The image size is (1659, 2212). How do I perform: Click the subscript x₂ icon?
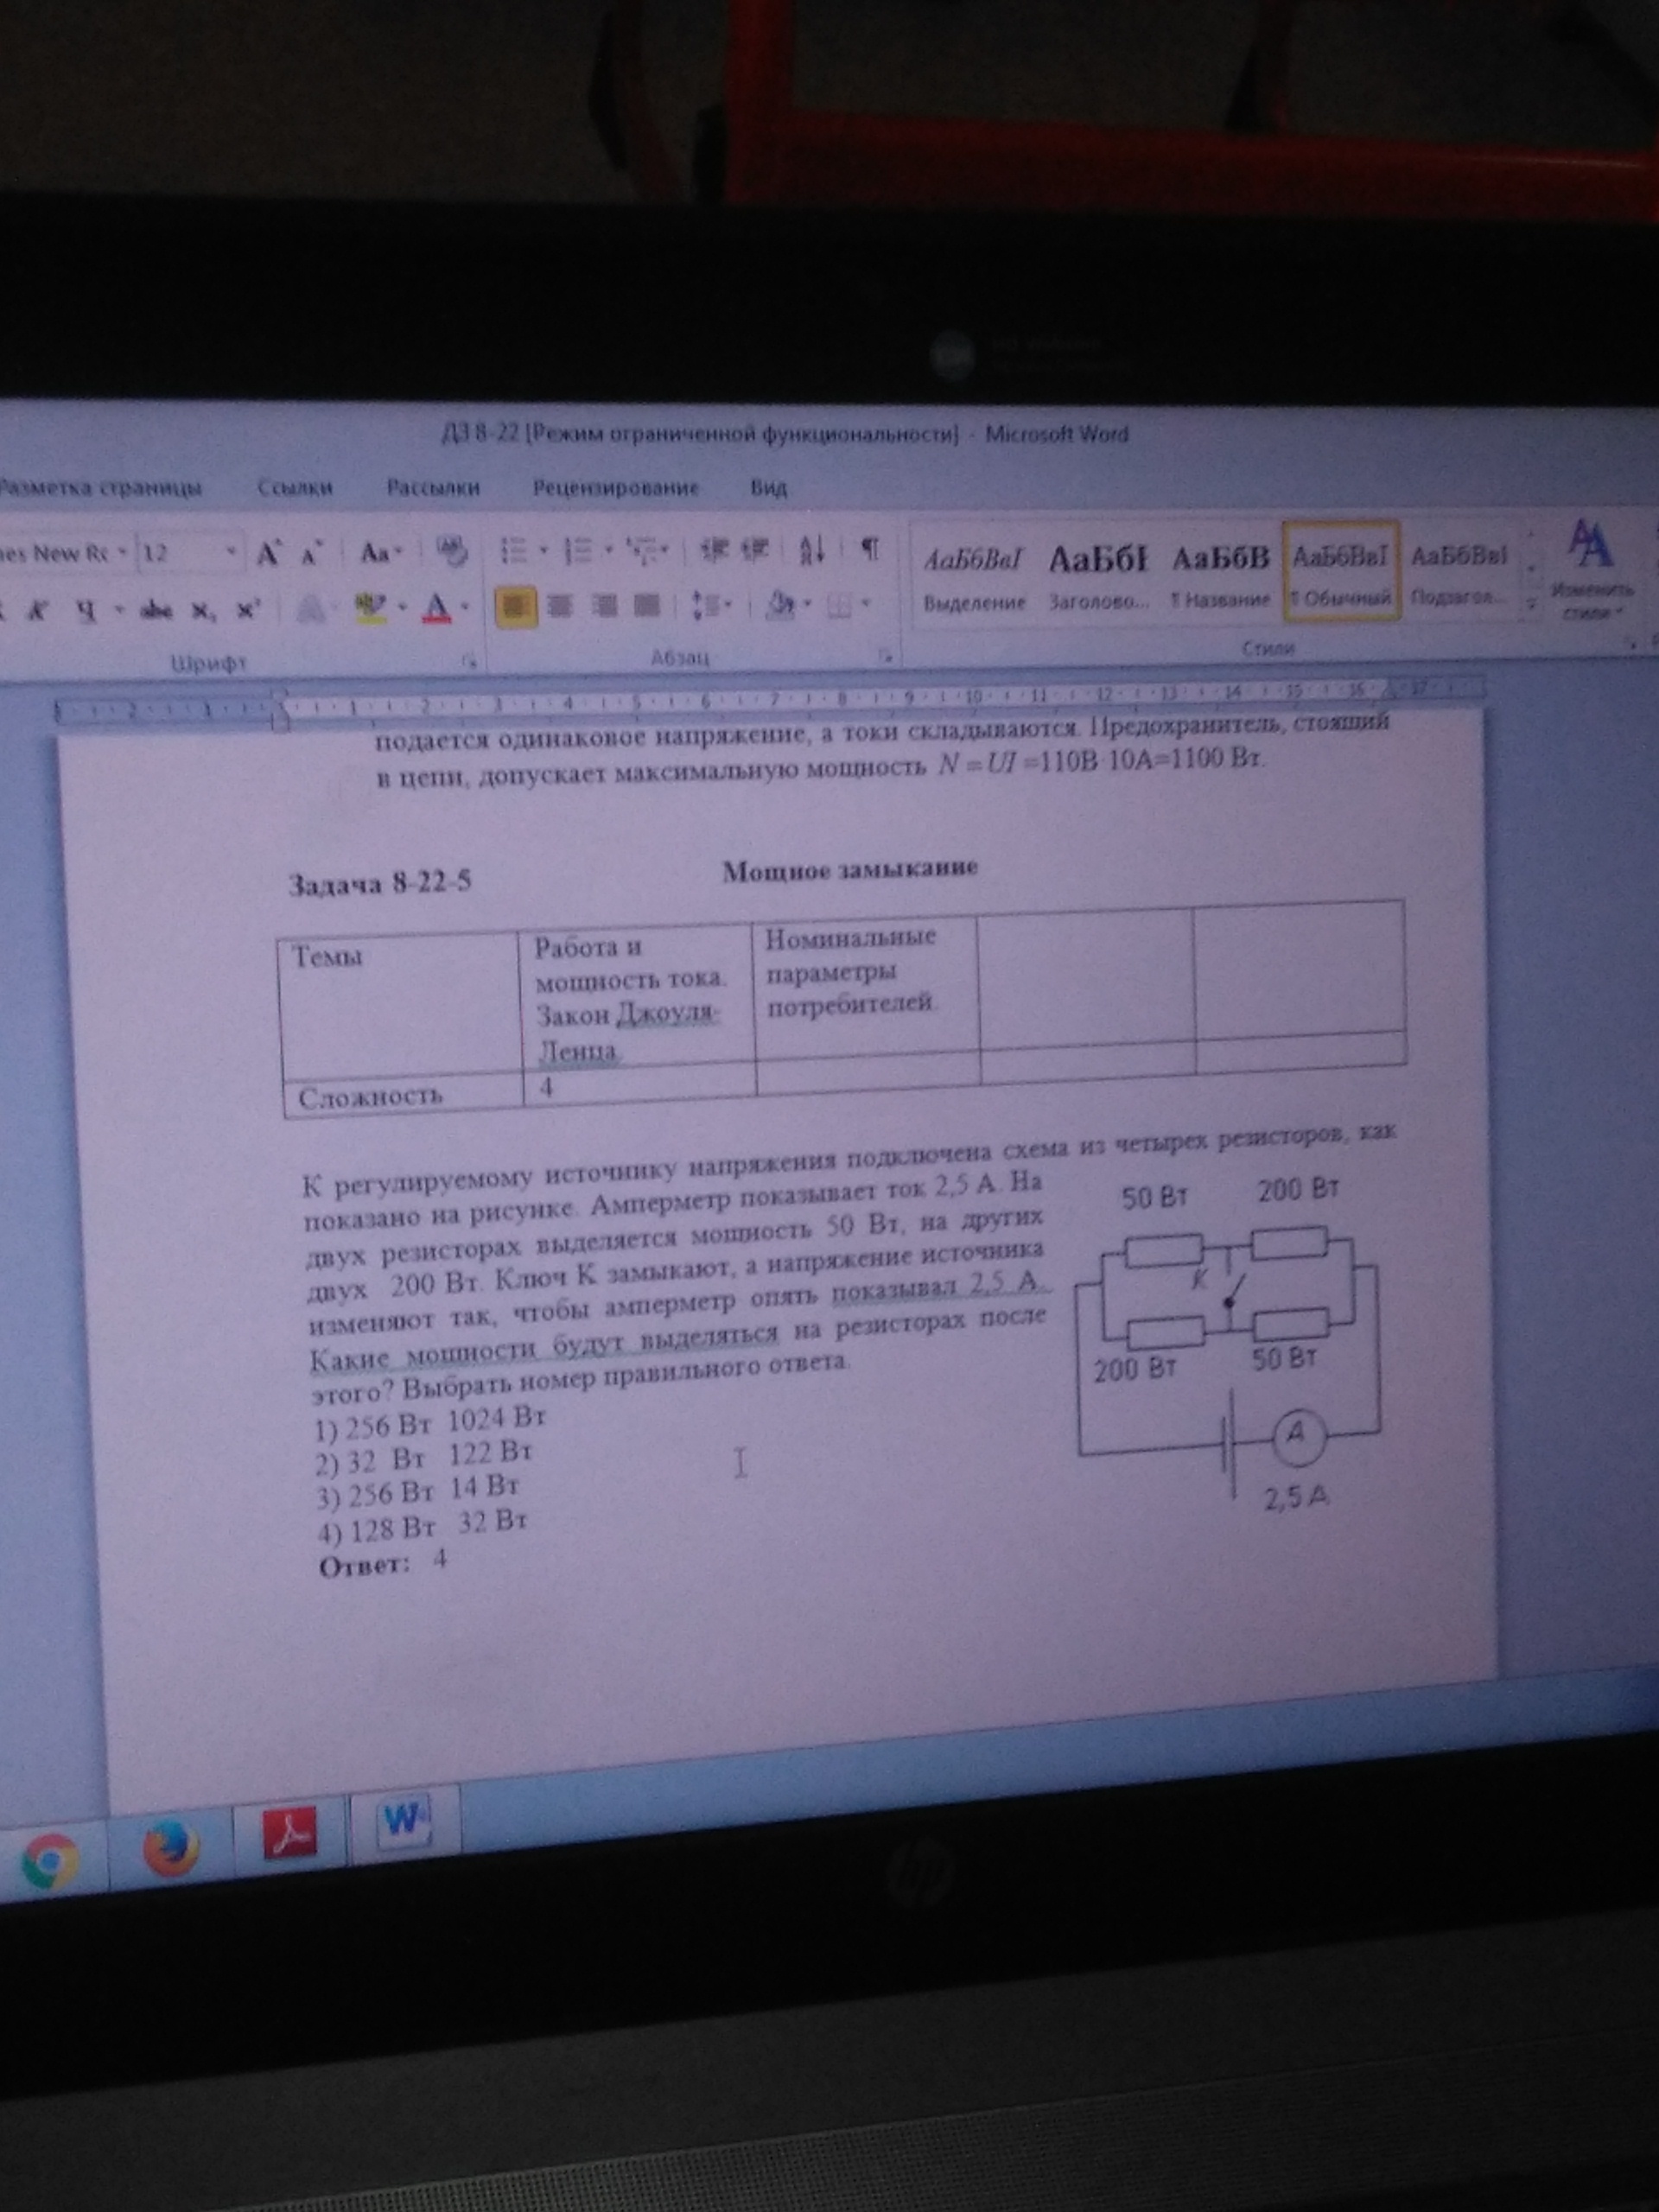pos(203,610)
